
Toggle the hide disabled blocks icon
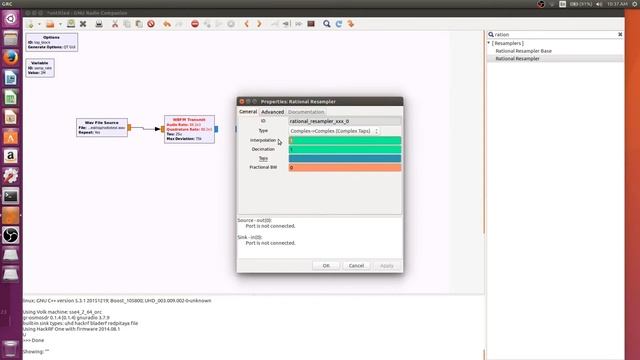pos(311,24)
